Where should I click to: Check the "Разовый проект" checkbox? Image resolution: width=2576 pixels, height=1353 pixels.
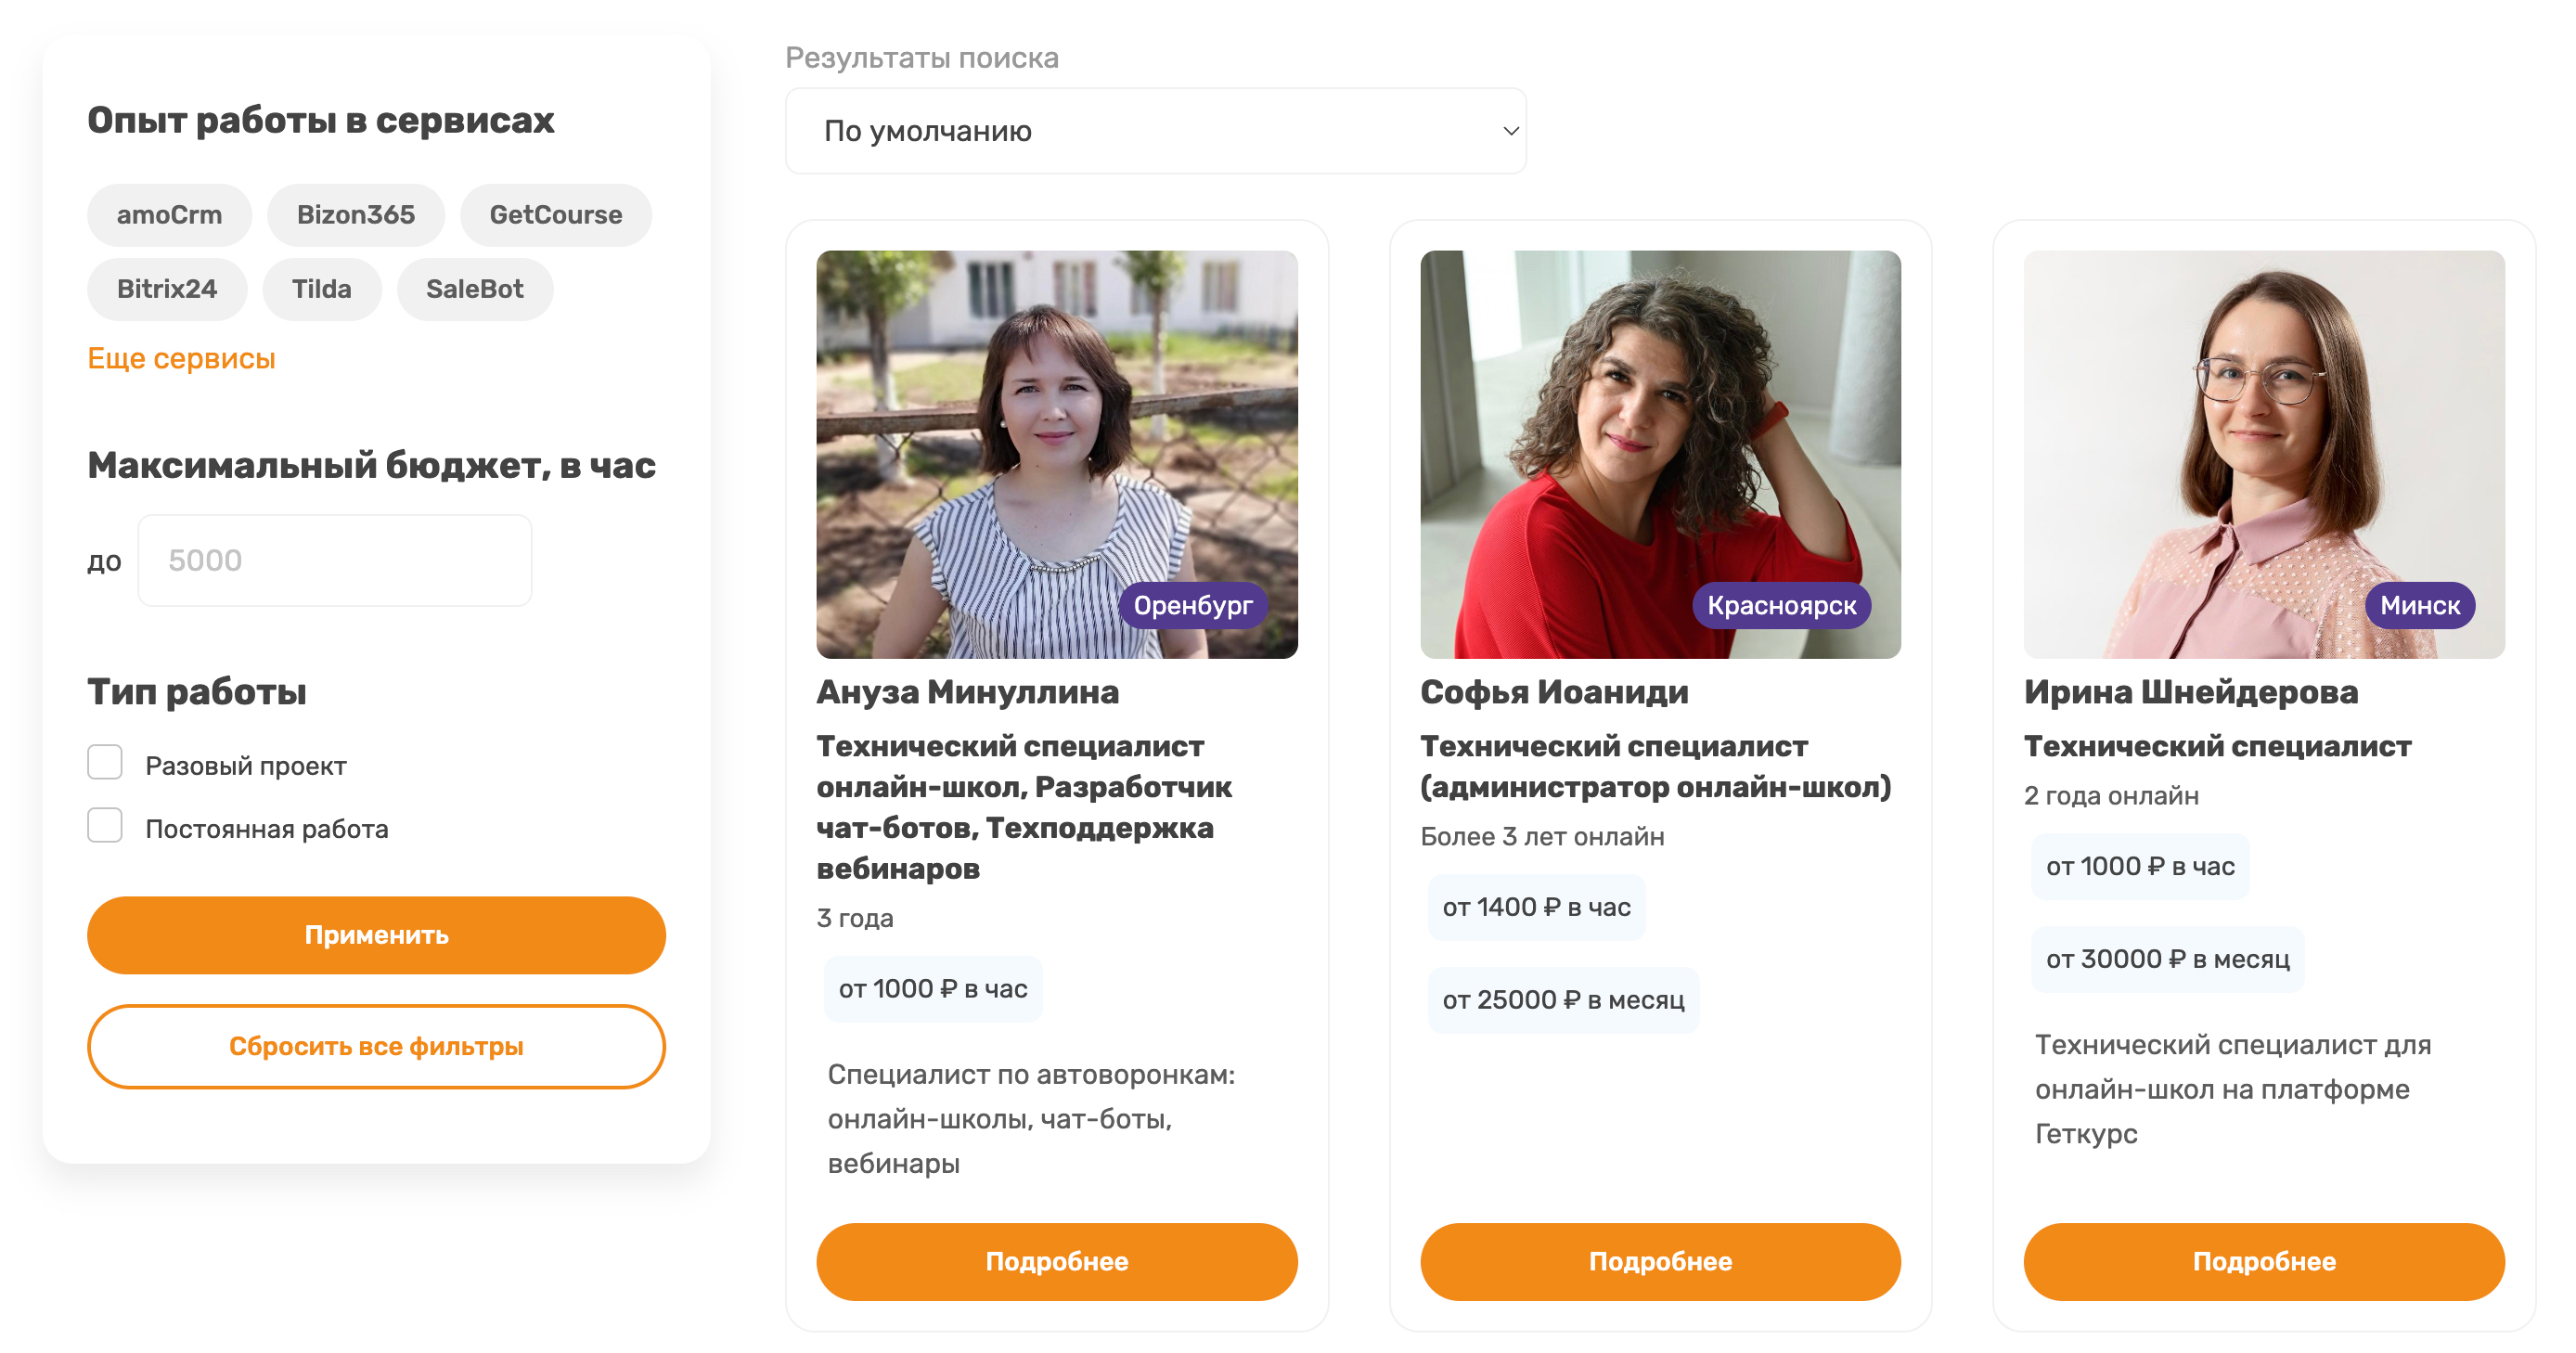tap(105, 763)
